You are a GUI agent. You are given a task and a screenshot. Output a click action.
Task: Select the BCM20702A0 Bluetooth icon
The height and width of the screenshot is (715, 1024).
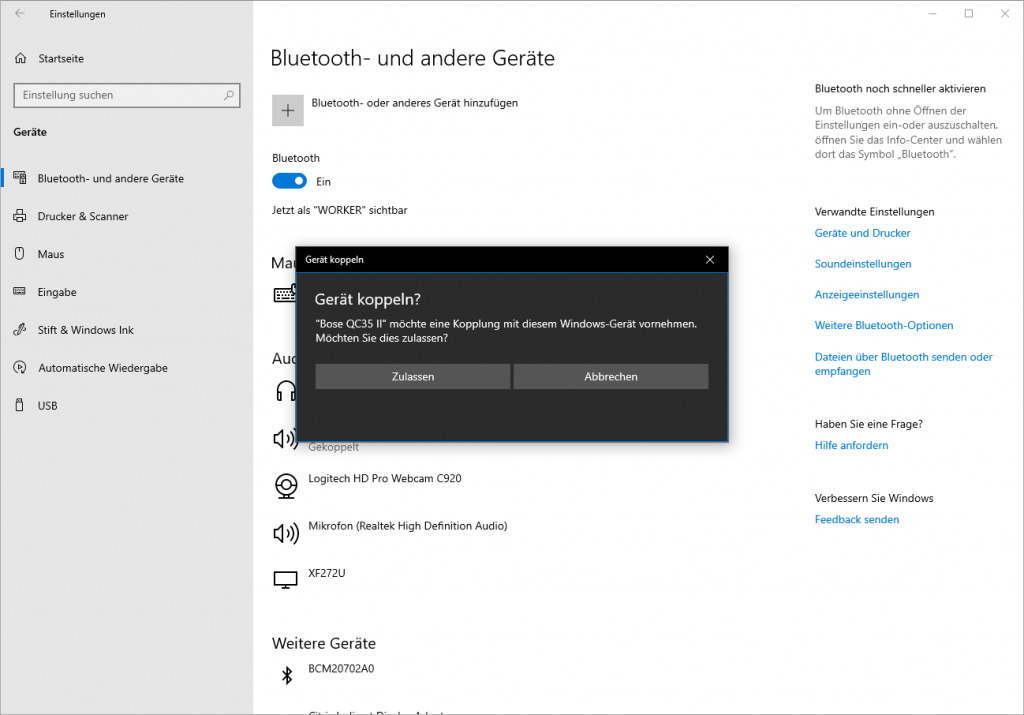click(x=286, y=675)
